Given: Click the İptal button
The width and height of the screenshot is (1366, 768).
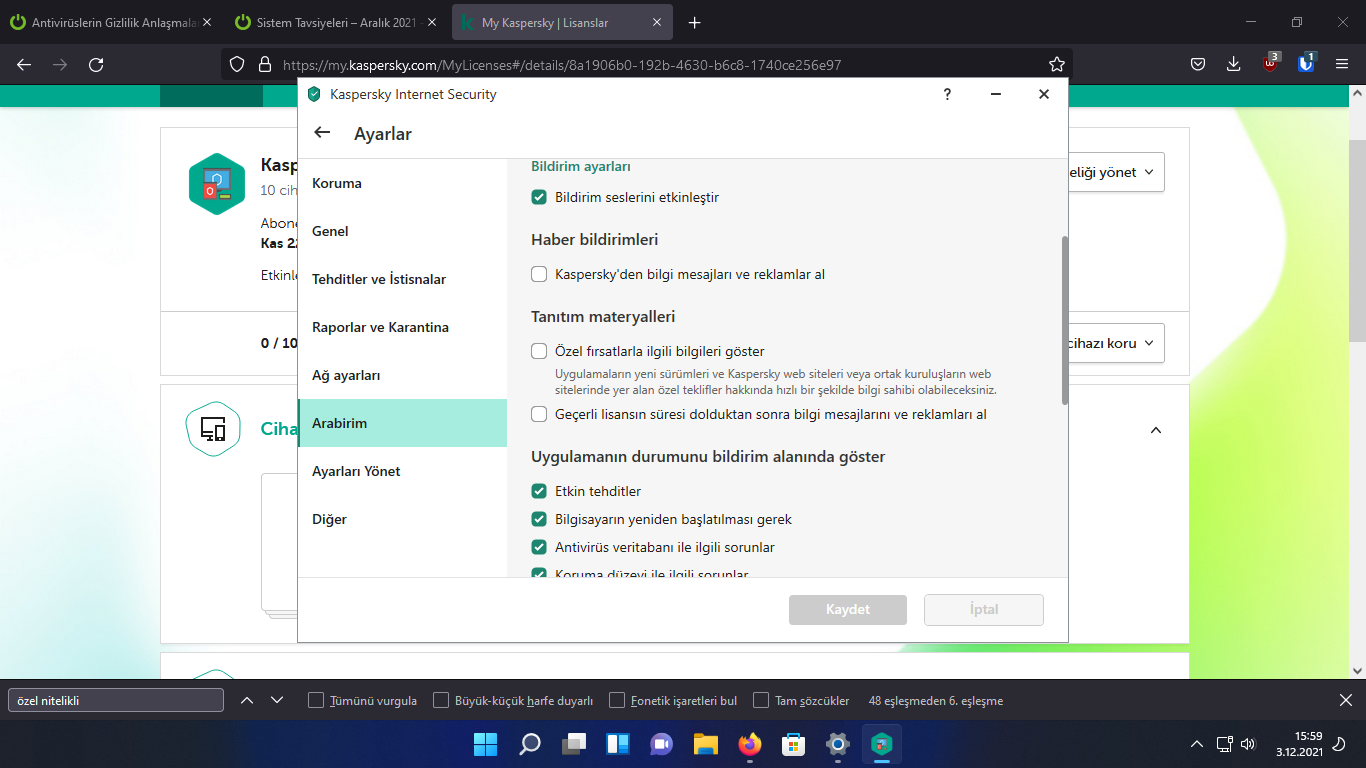Looking at the screenshot, I should 984,610.
